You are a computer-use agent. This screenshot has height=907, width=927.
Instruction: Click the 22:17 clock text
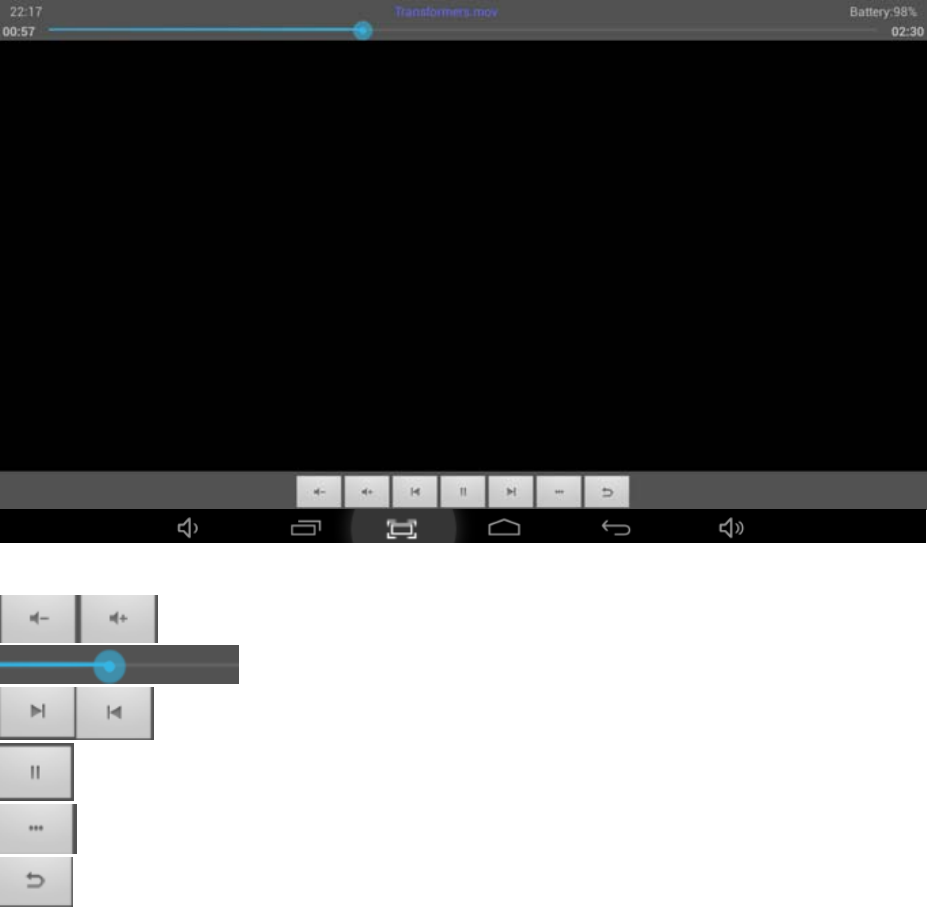click(25, 11)
